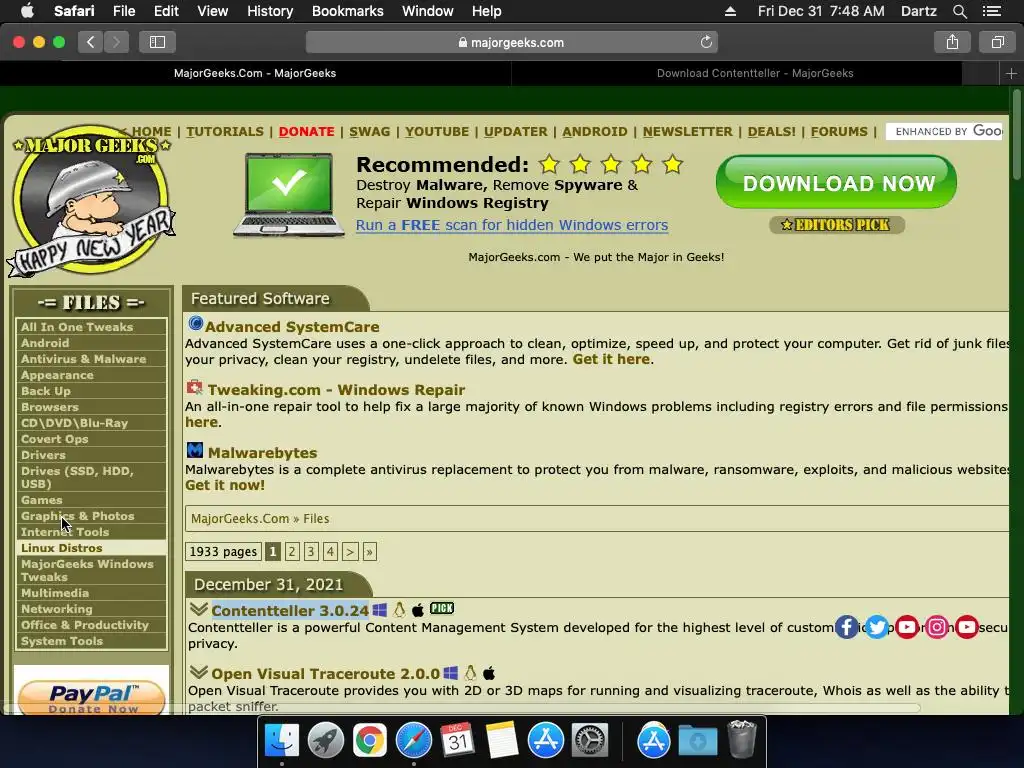1024x768 pixels.
Task: Switch to Download Contentteller tab
Action: tap(755, 73)
